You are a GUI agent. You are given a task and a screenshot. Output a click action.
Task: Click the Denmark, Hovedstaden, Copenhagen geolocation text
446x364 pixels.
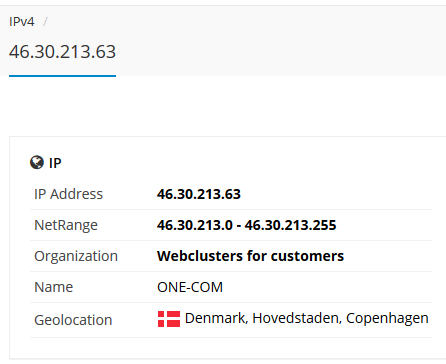(307, 318)
